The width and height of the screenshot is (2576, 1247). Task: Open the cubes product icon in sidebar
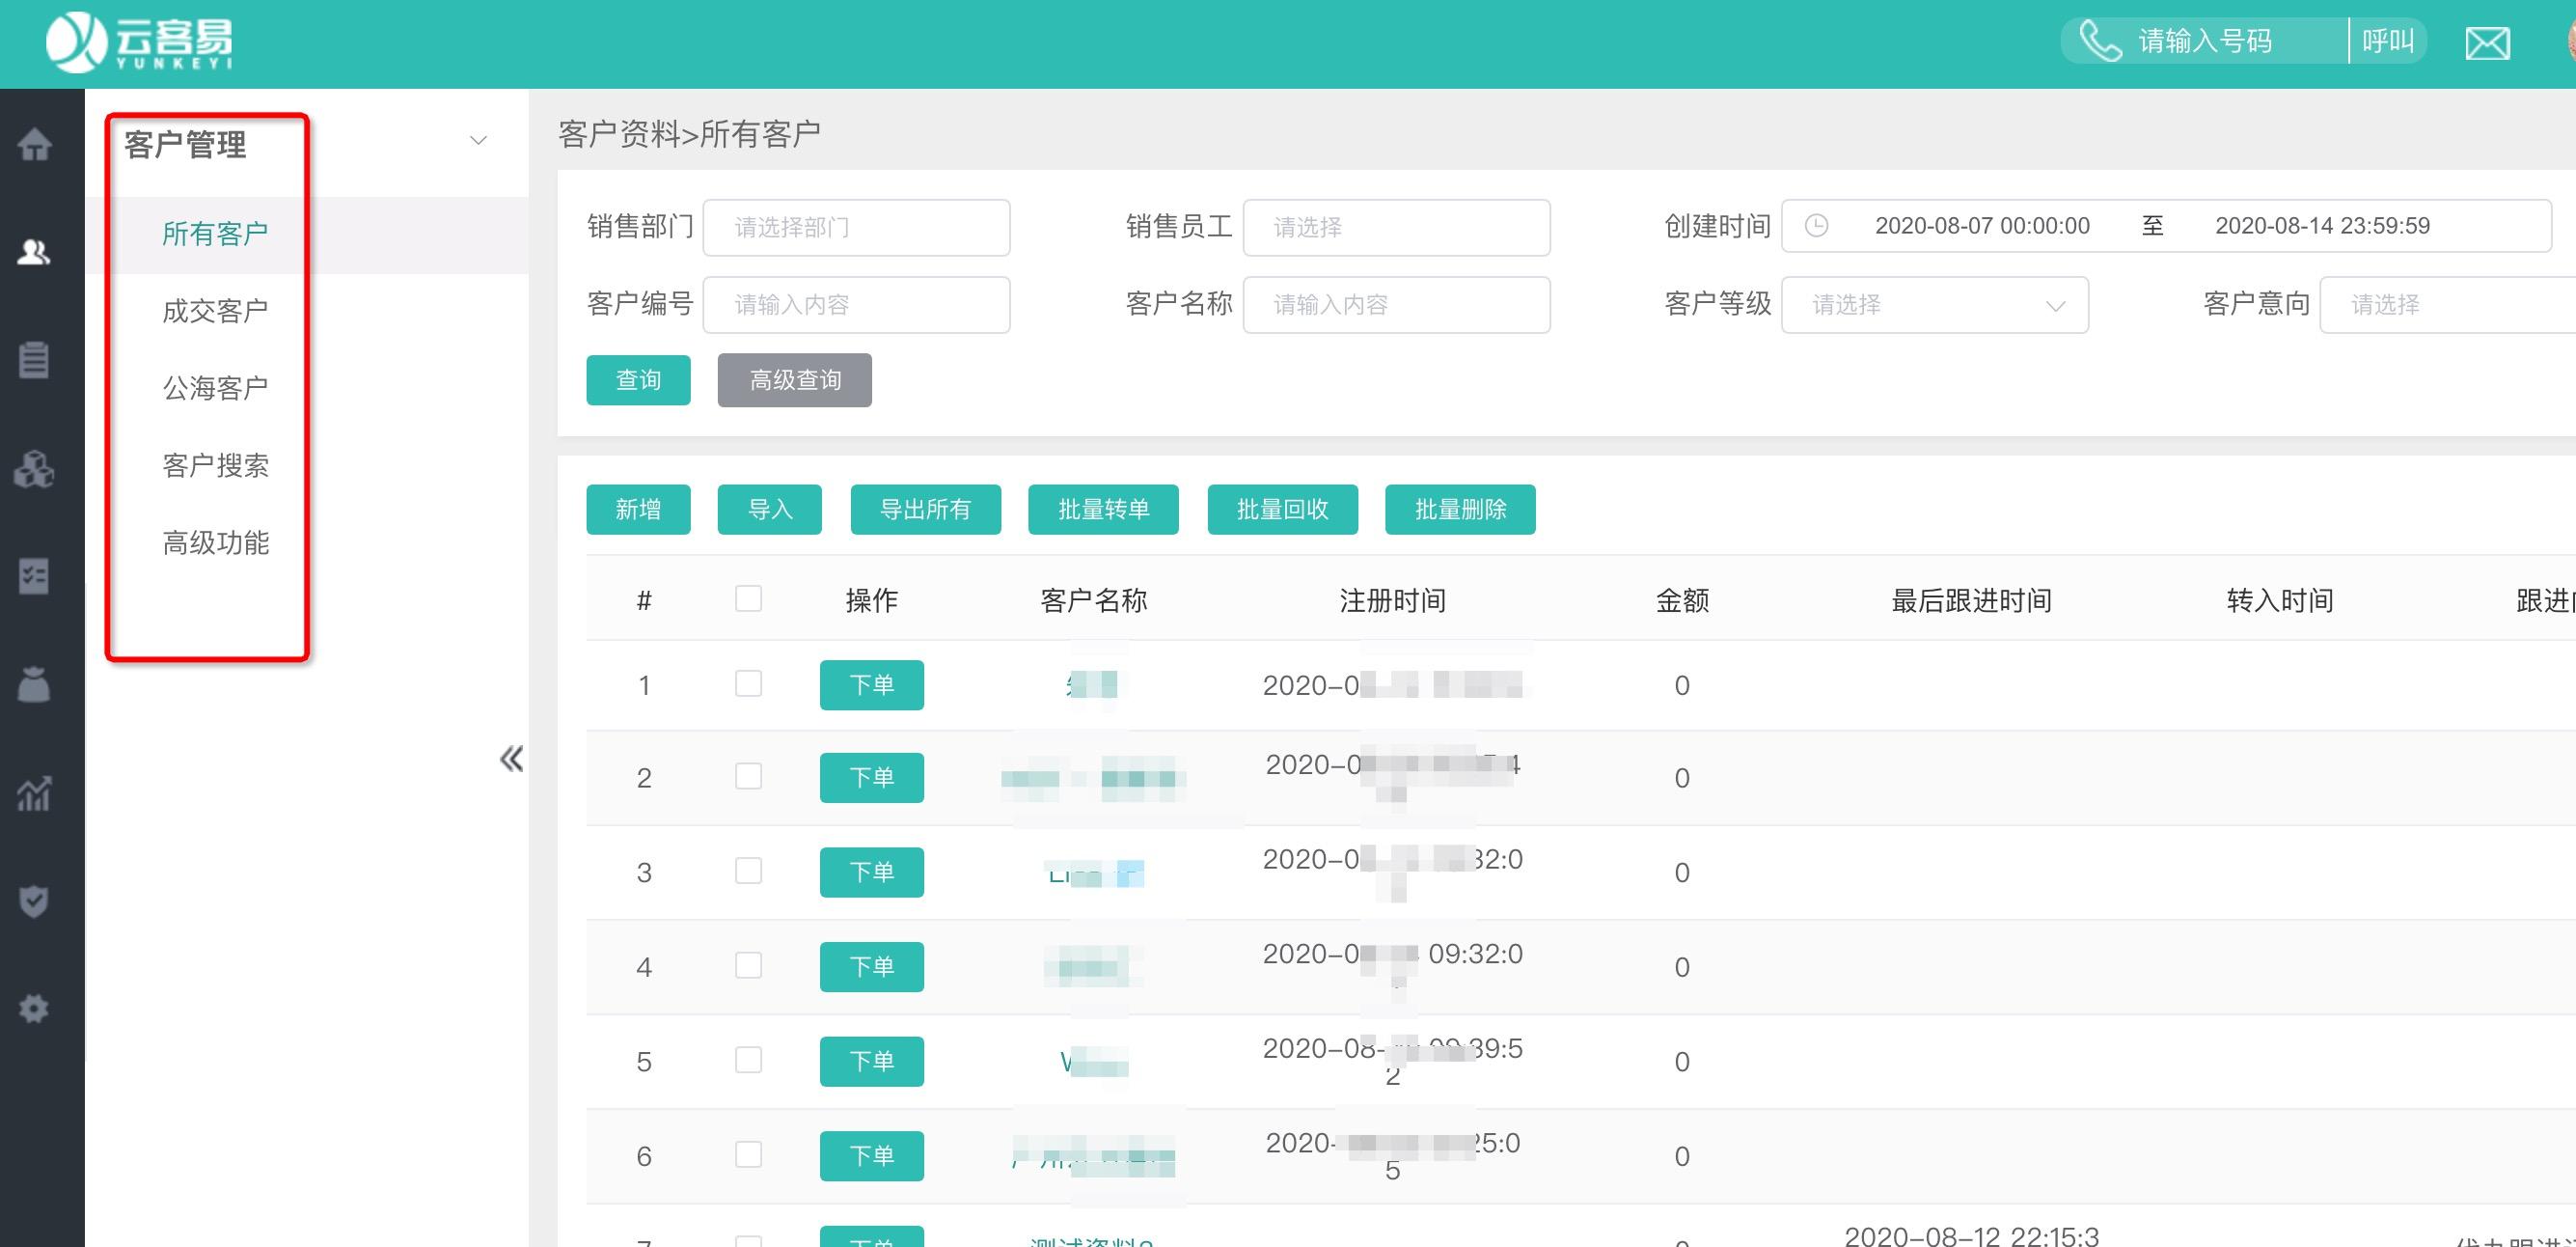34,468
